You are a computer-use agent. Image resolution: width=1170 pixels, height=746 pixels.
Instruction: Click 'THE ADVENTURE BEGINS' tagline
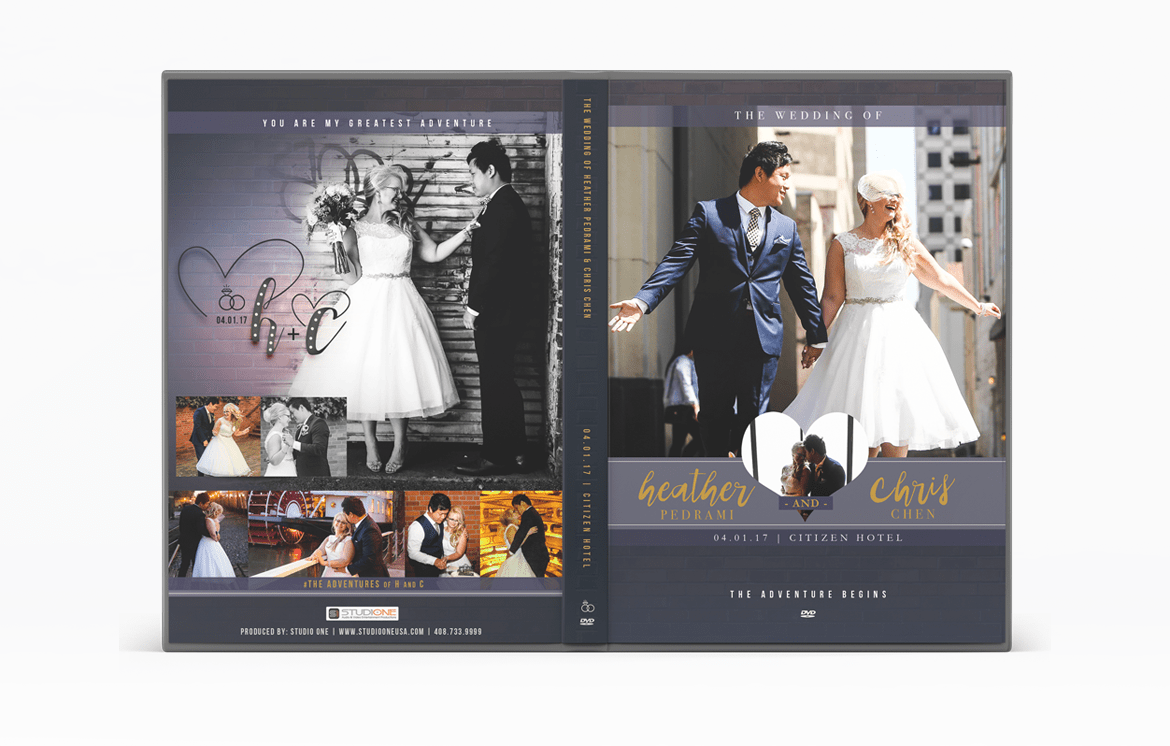pyautogui.click(x=808, y=595)
